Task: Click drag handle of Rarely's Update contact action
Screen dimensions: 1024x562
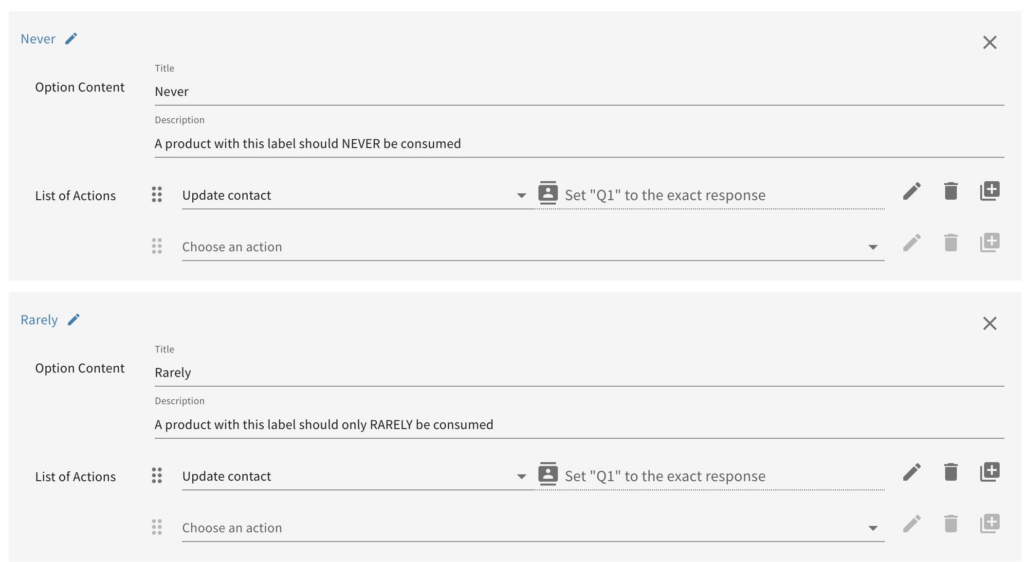Action: tap(157, 476)
